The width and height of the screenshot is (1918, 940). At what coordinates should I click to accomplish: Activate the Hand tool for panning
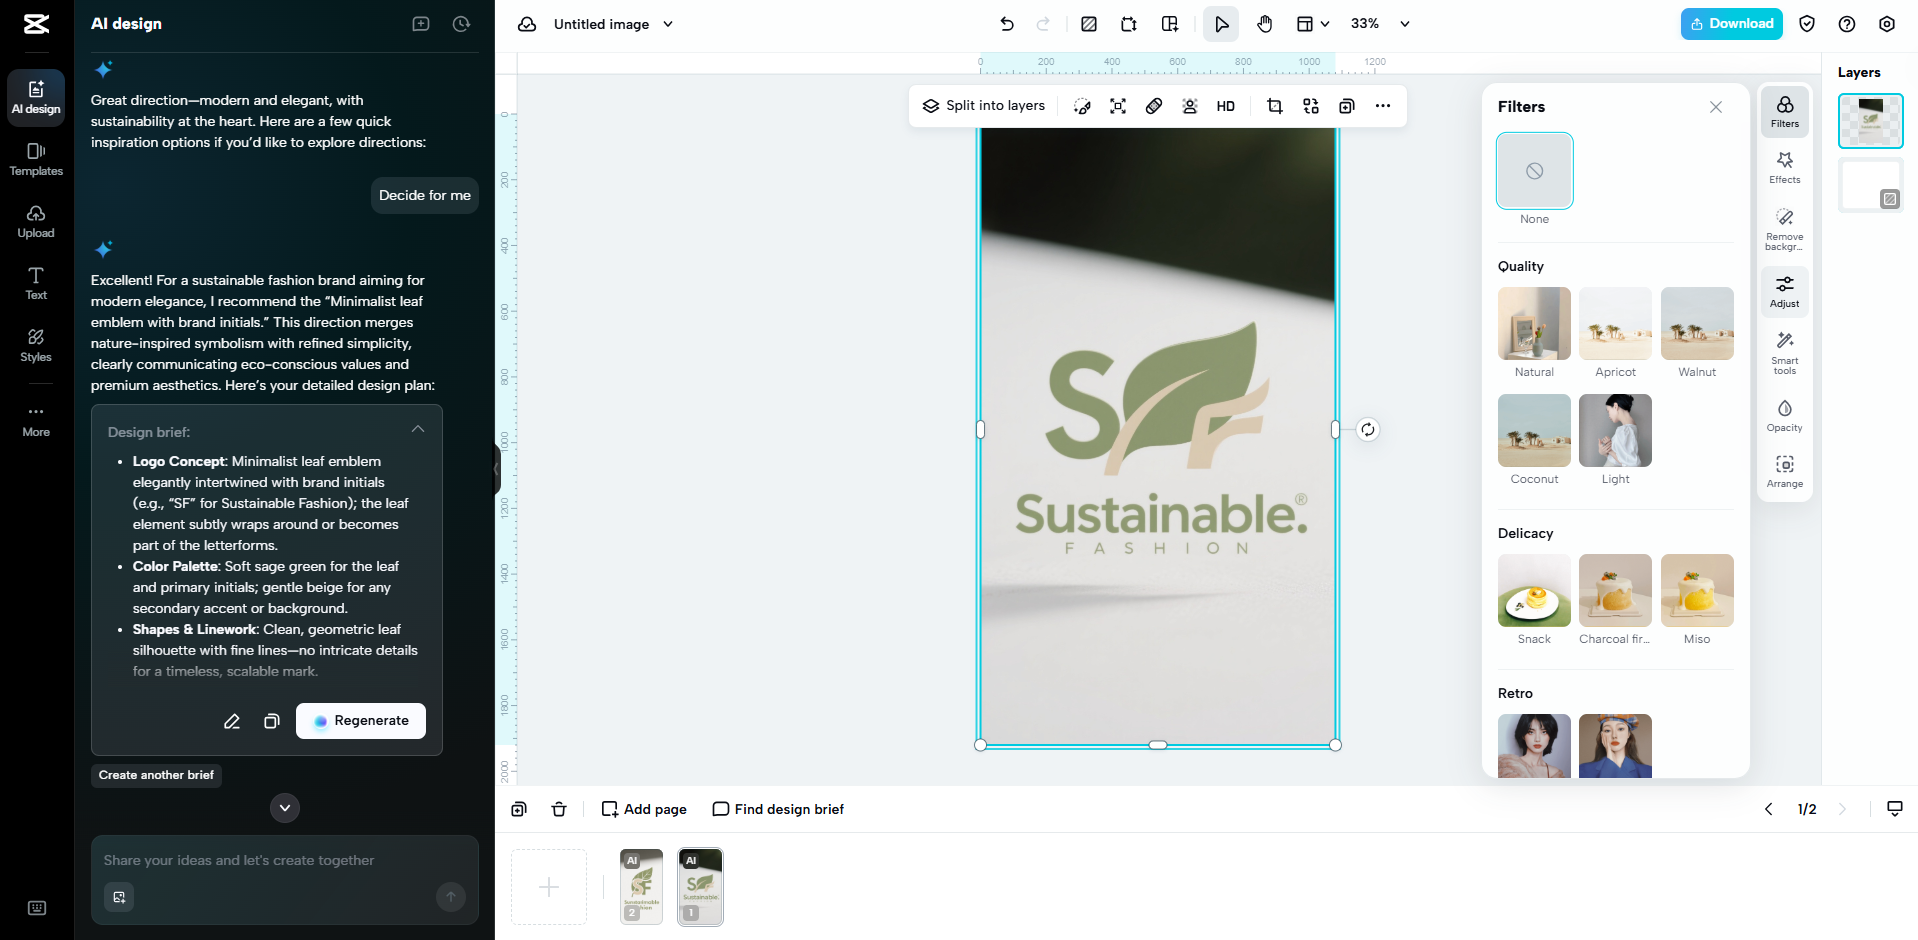coord(1264,23)
